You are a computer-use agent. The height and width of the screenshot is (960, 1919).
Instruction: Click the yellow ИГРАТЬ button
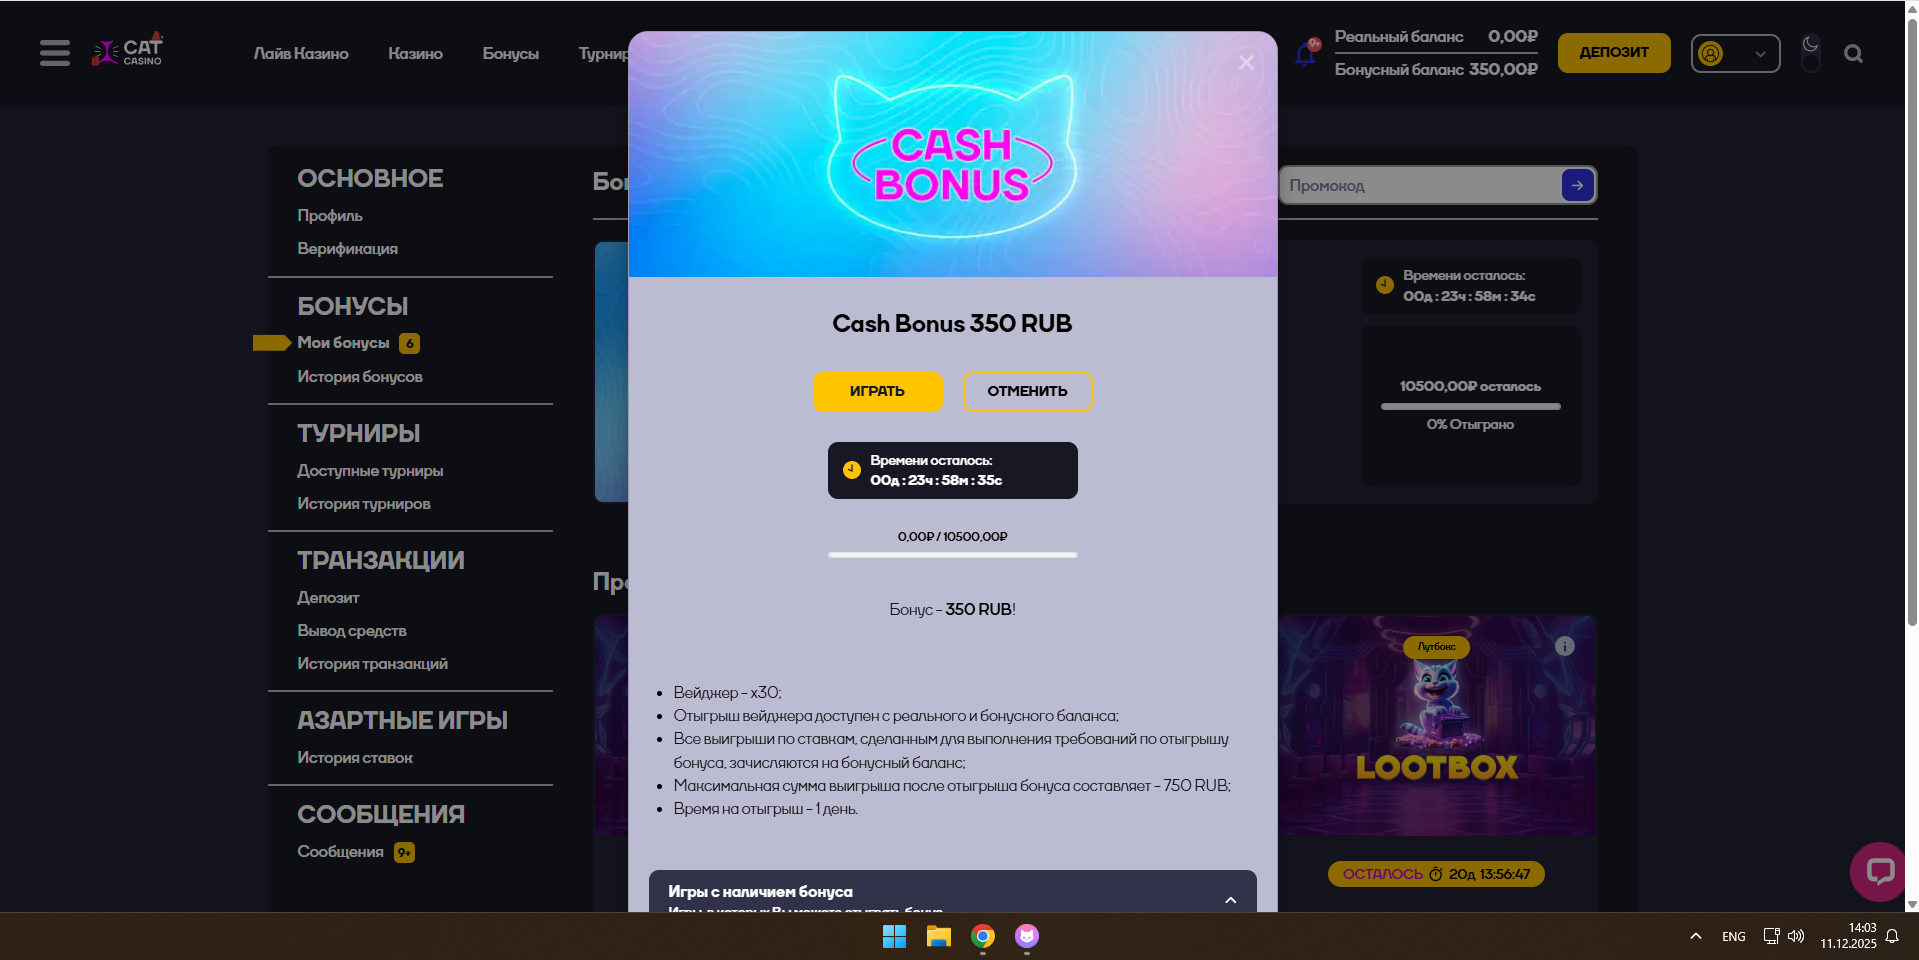pos(878,391)
